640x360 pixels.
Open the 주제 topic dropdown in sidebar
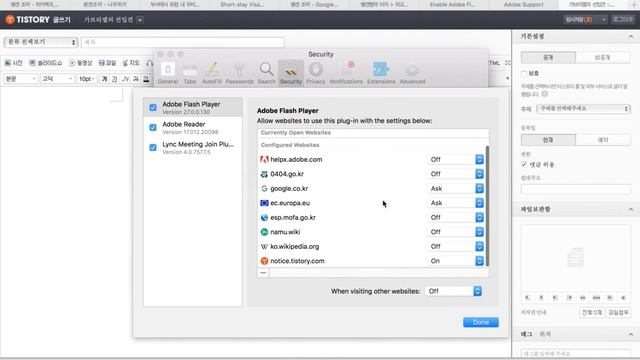pos(583,109)
